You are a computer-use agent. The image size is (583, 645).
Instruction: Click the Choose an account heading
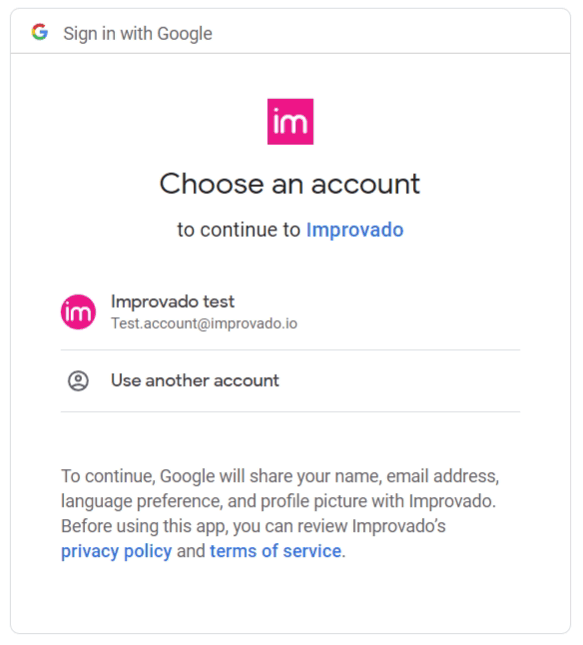pos(290,184)
